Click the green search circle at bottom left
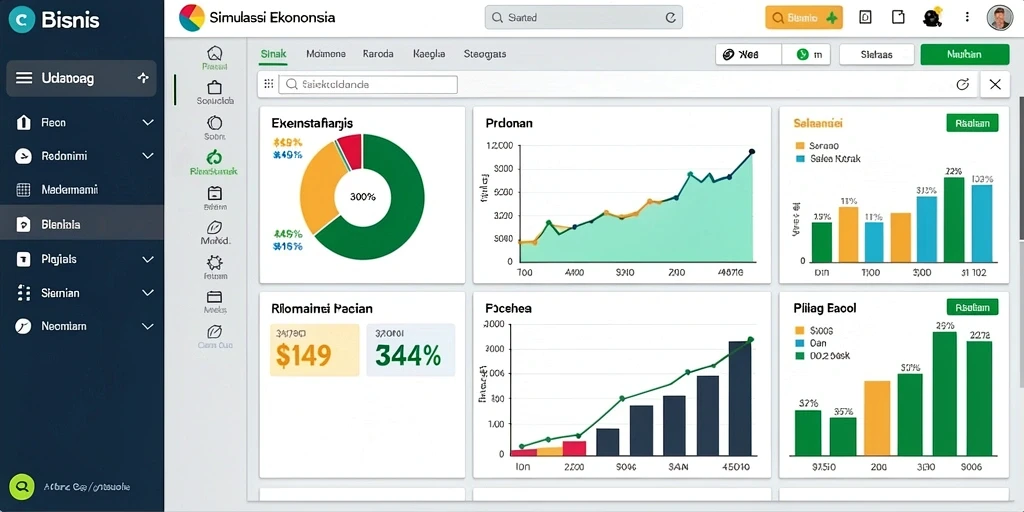The width and height of the screenshot is (1024, 512). [x=22, y=487]
